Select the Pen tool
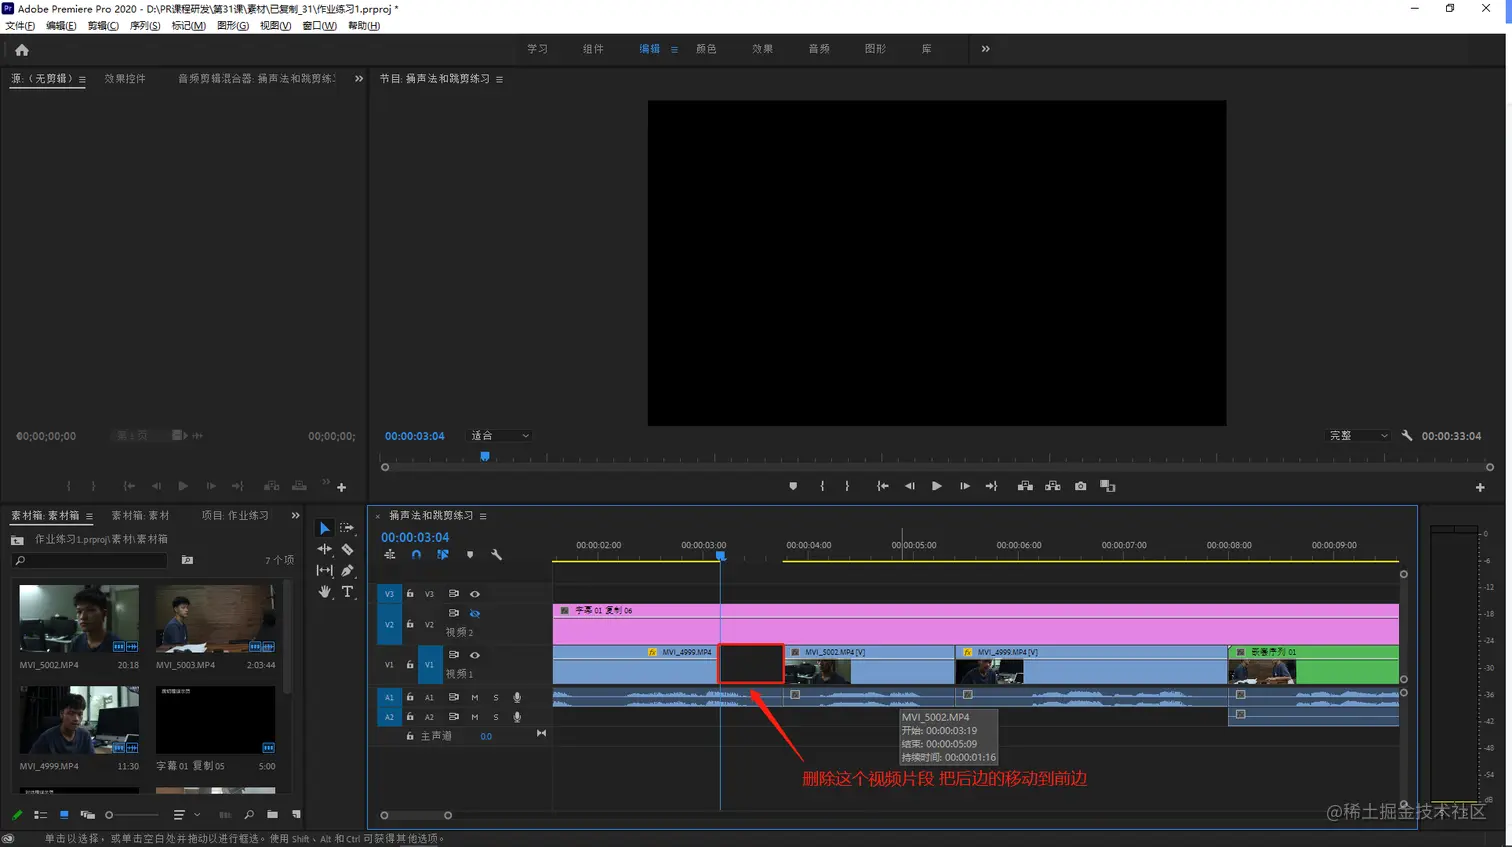Screen dimensions: 1512x847 pyautogui.click(x=347, y=570)
